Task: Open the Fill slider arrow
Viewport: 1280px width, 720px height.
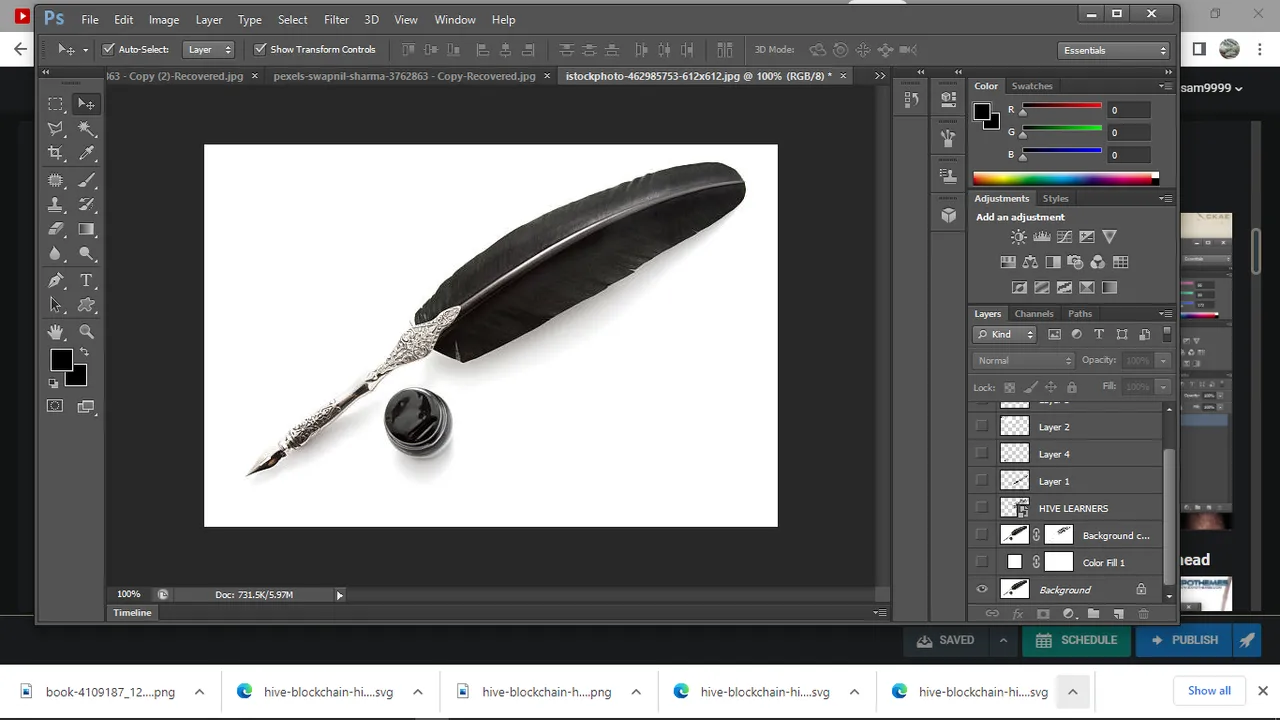Action: coord(1163,386)
